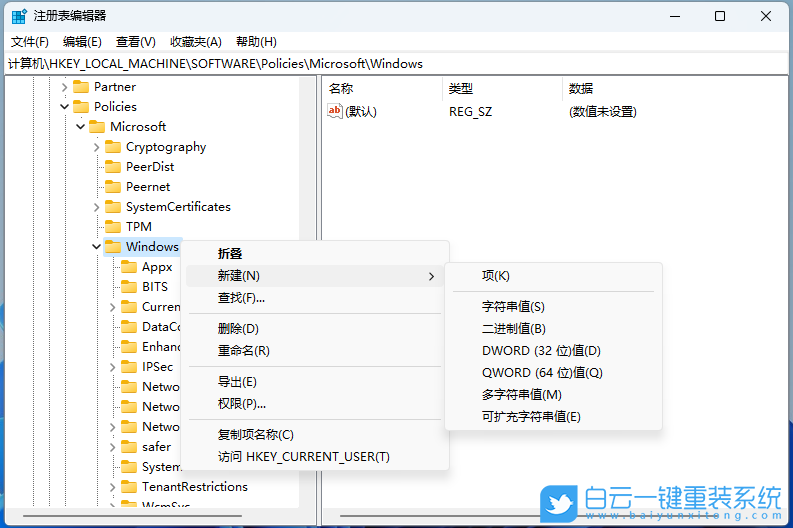This screenshot has width=793, height=528.
Task: Click the Partner folder icon
Action: point(81,87)
